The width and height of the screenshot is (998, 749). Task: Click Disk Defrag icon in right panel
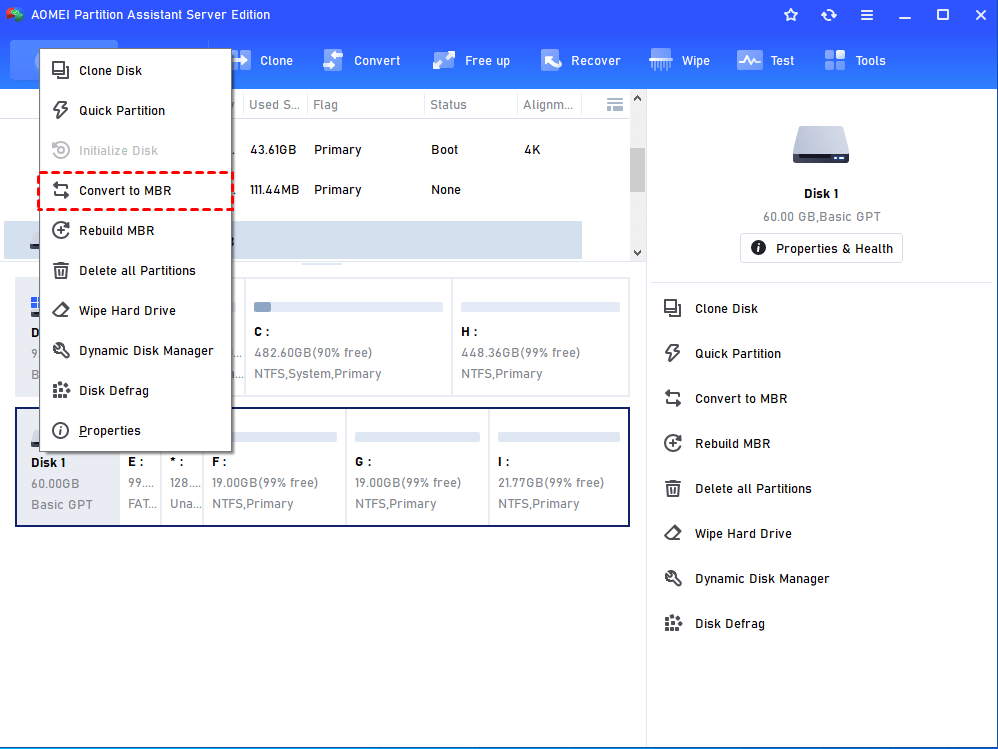673,624
